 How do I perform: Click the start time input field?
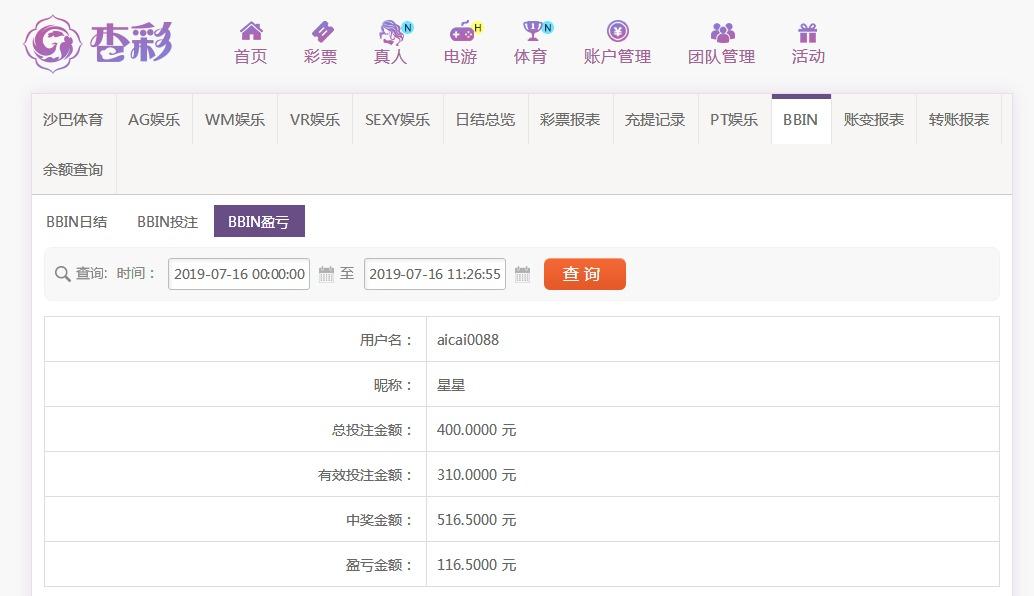239,274
